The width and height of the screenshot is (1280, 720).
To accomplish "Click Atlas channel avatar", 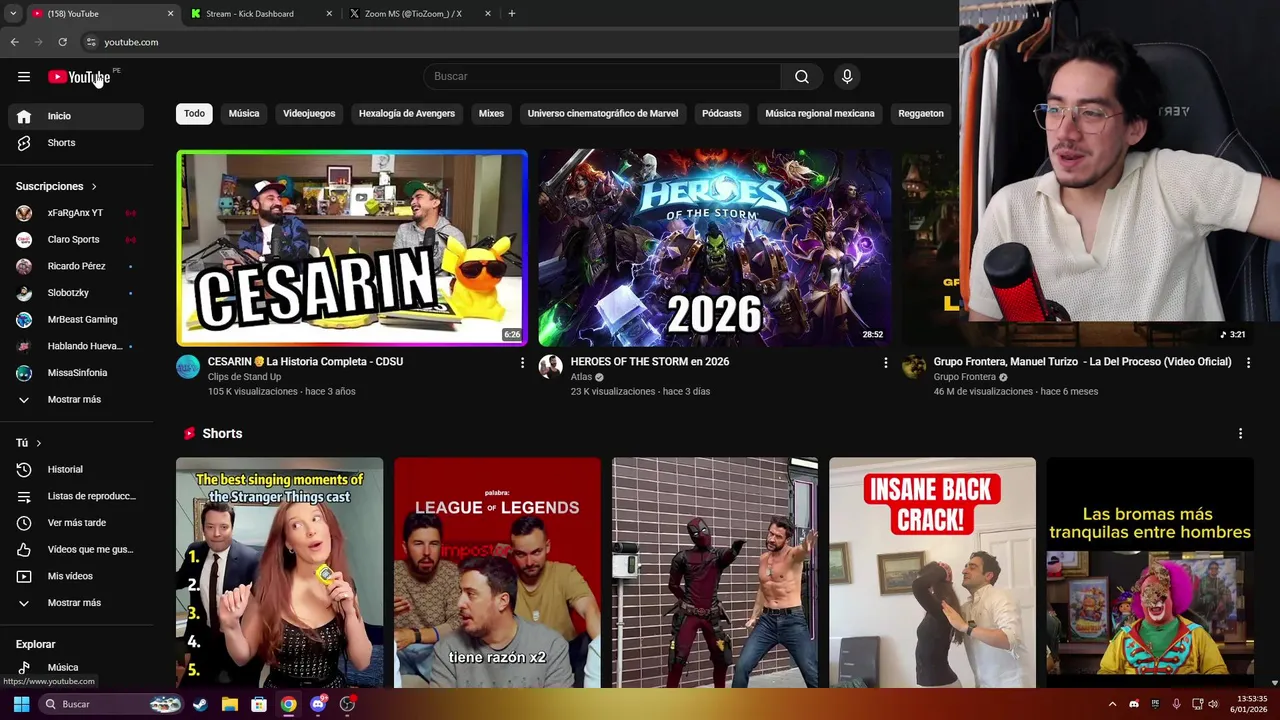I will click(551, 367).
